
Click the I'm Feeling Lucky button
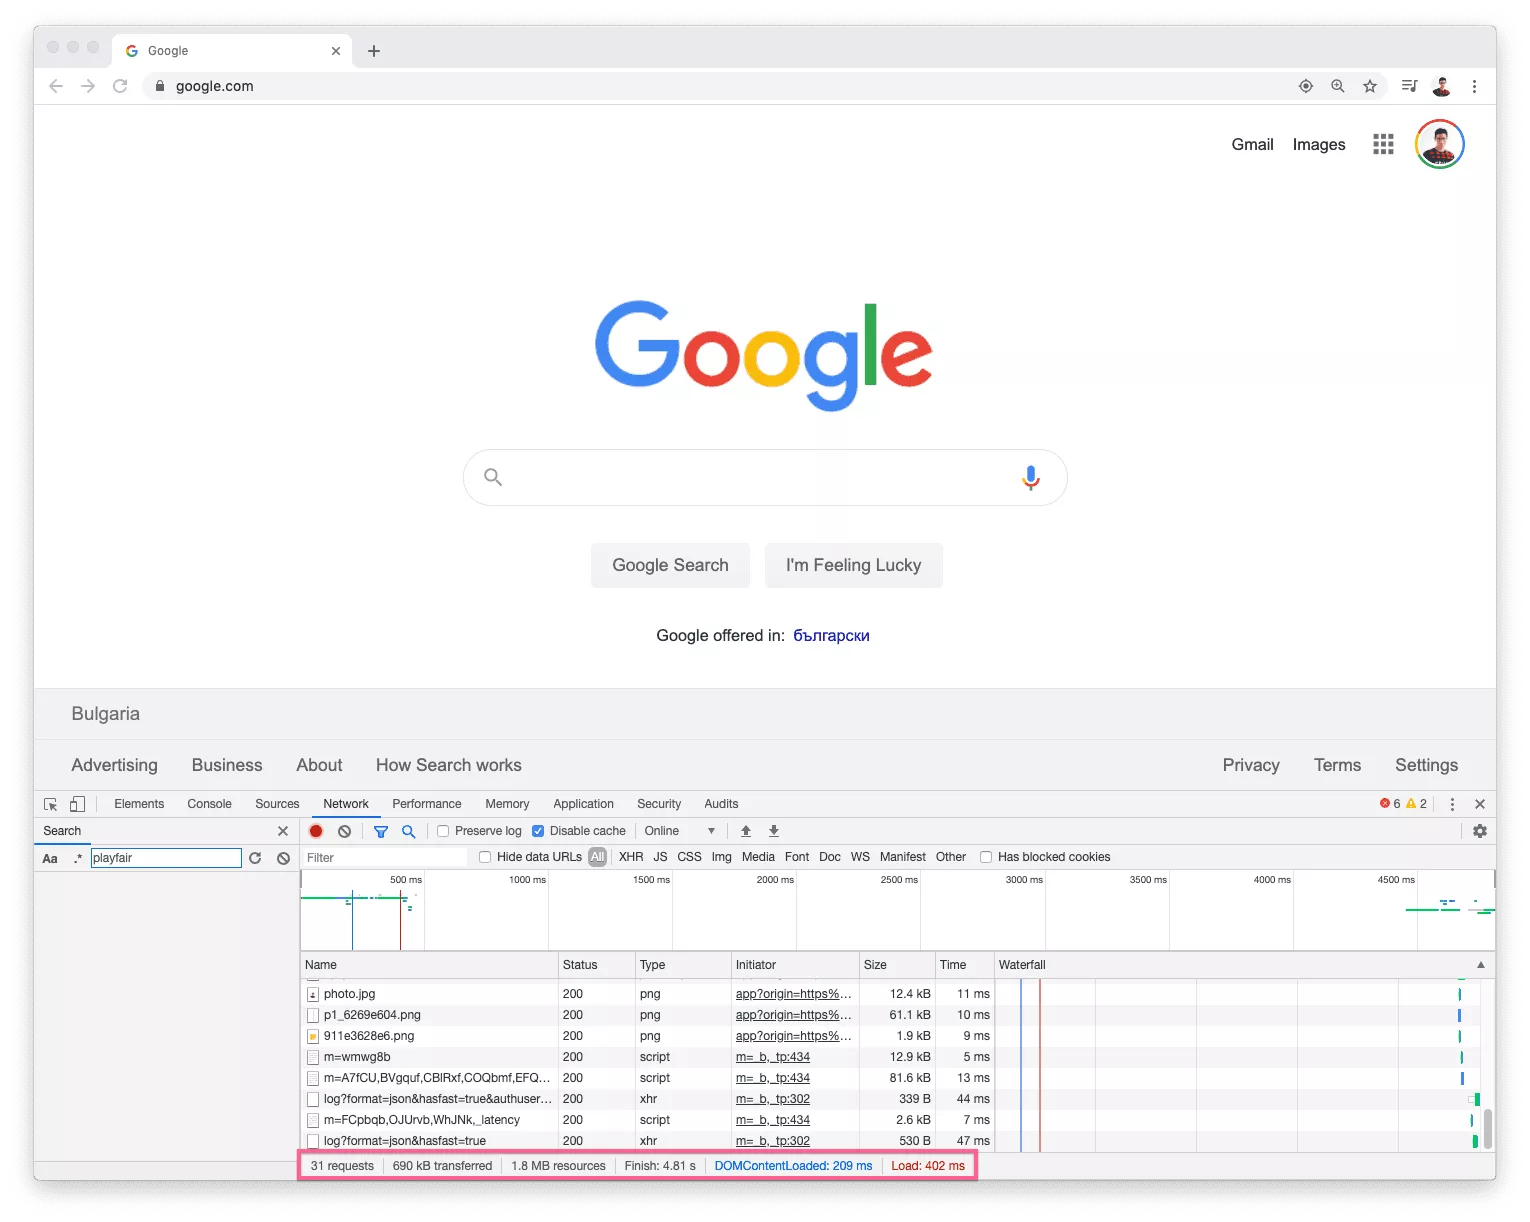[x=853, y=565]
